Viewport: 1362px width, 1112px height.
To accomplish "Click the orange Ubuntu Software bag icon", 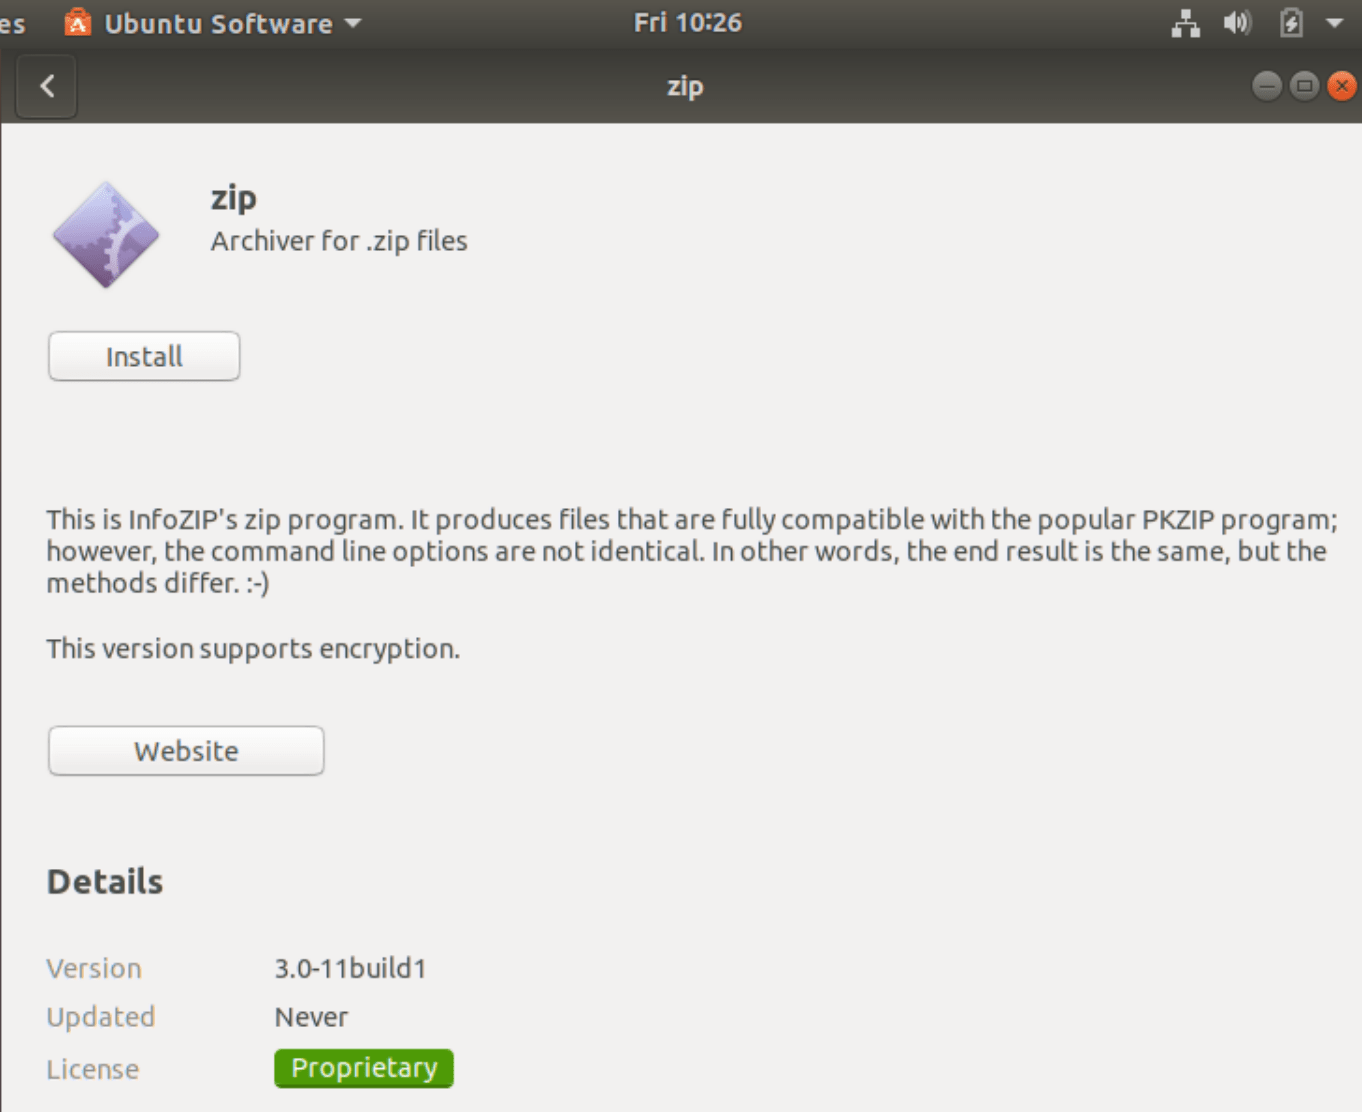I will click(x=79, y=22).
